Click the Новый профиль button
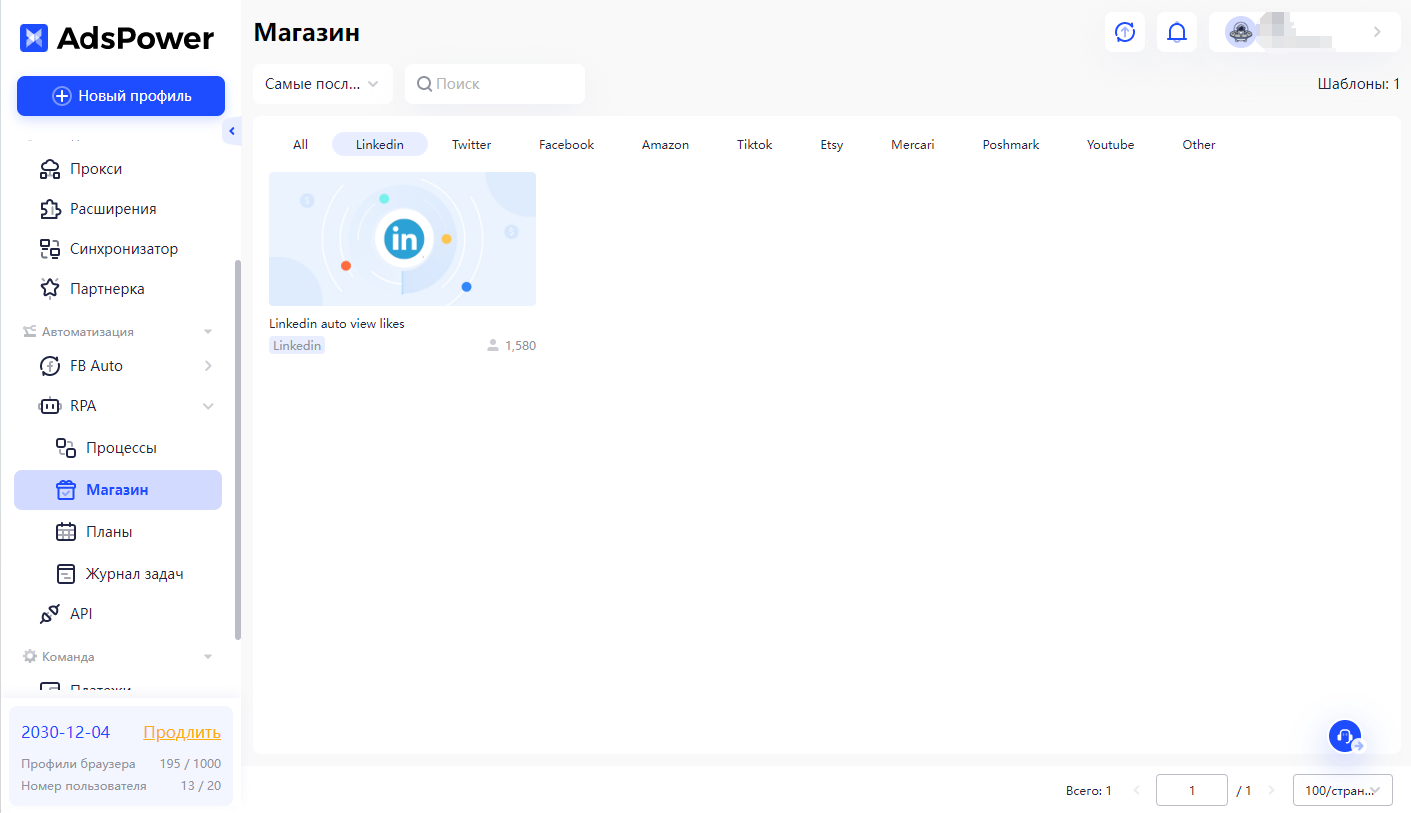This screenshot has height=813, width=1411. tap(121, 96)
